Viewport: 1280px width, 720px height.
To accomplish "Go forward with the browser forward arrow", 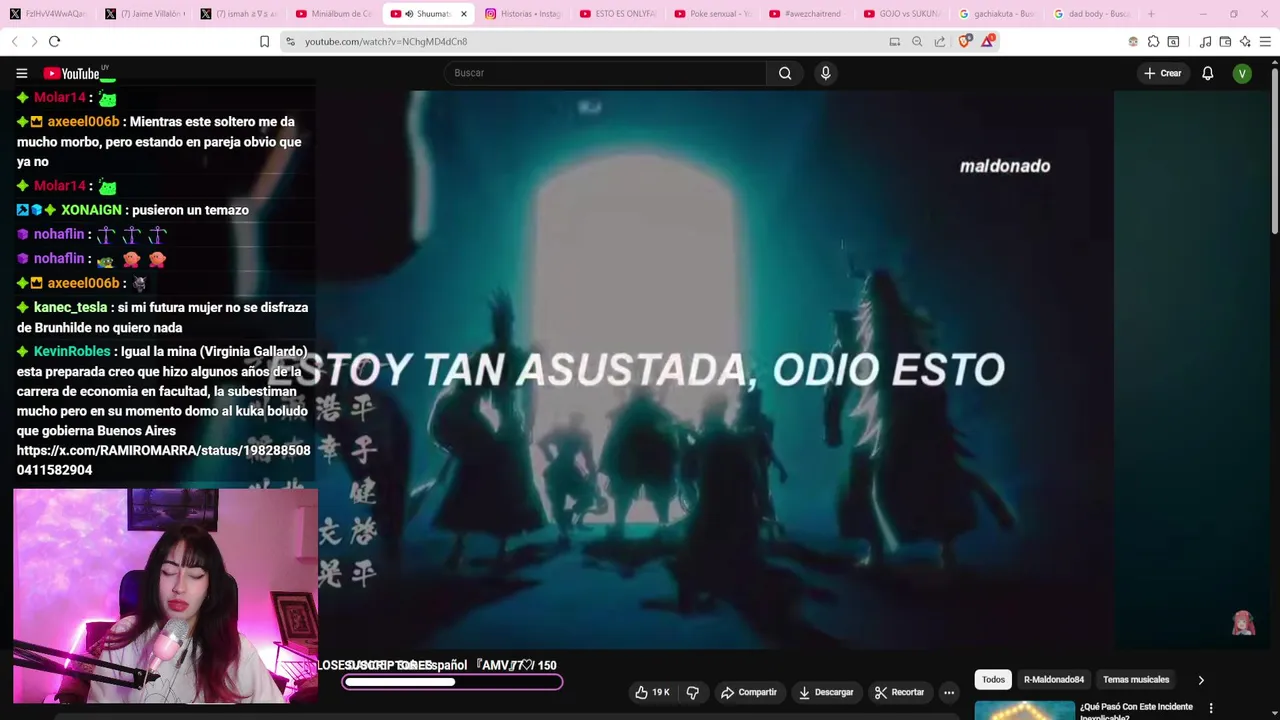I will click(x=33, y=41).
